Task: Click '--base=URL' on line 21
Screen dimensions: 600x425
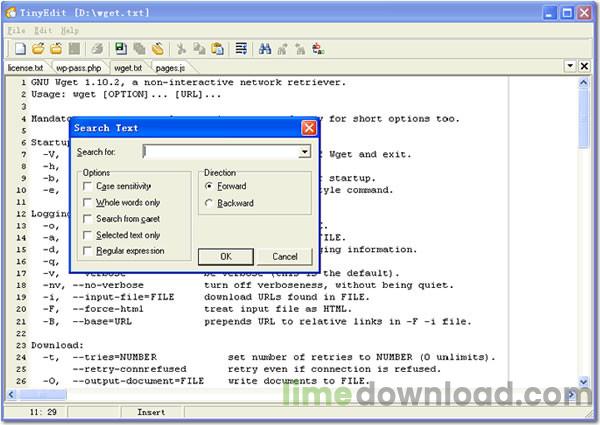Action: [102, 322]
